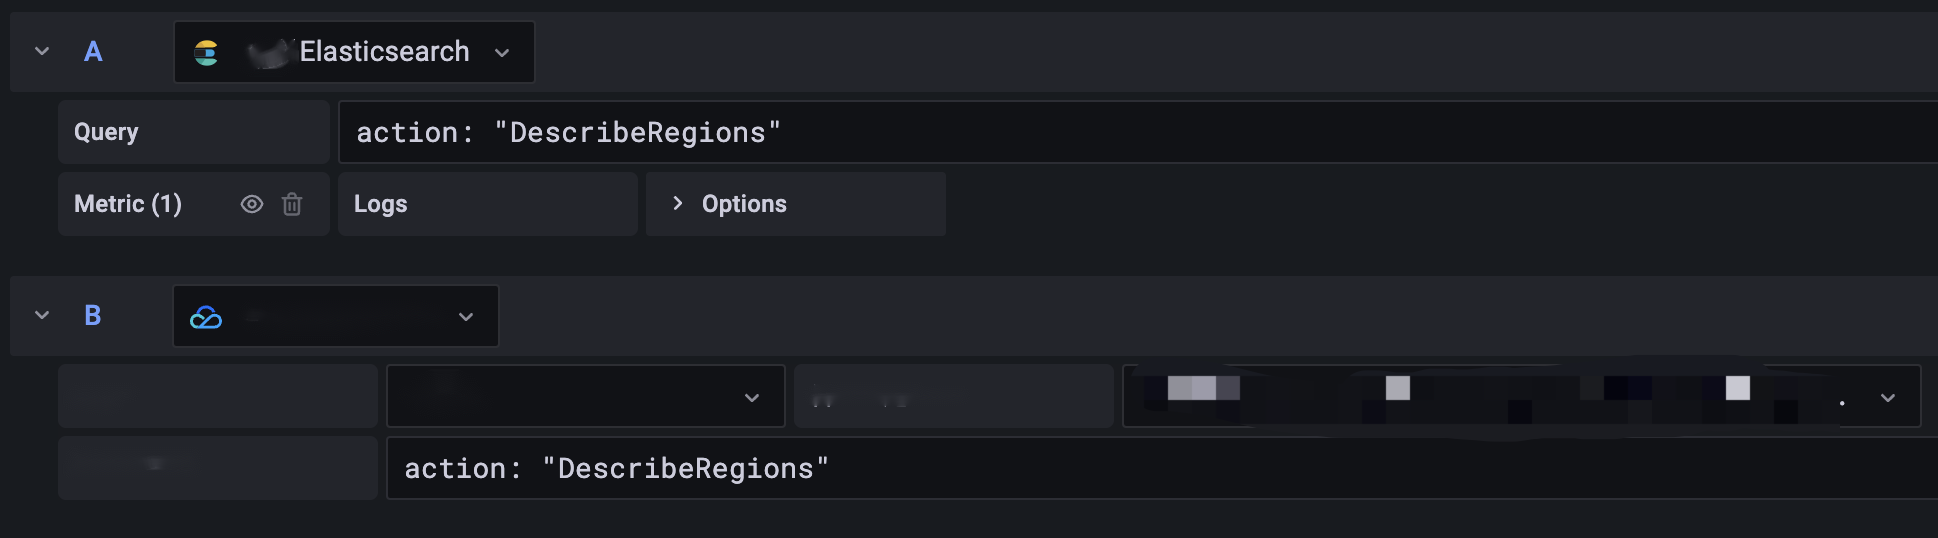Click the Metric (1) label

coord(128,204)
